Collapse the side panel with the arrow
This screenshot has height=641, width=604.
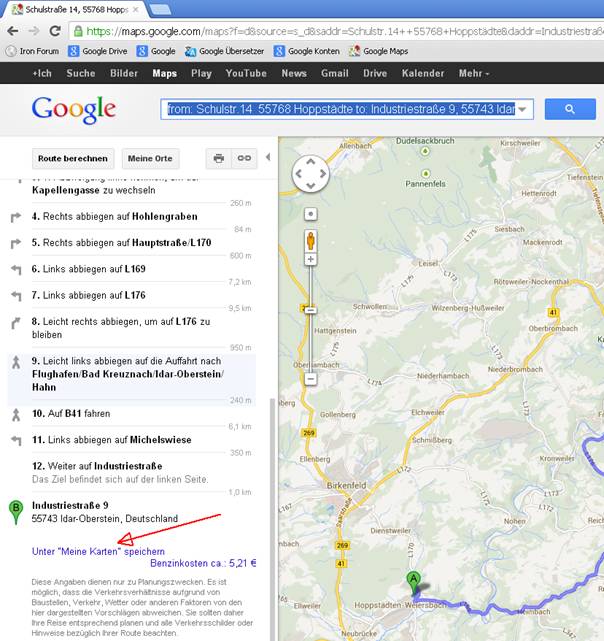pyautogui.click(x=268, y=157)
